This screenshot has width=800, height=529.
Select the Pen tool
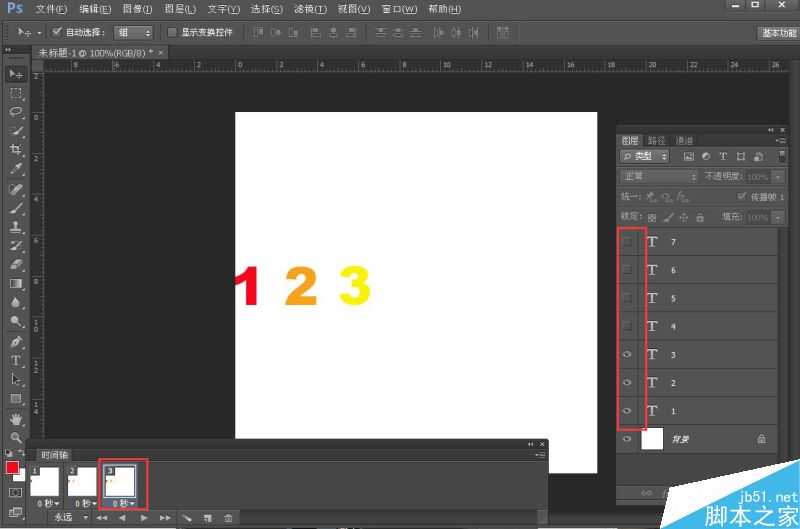(x=16, y=341)
